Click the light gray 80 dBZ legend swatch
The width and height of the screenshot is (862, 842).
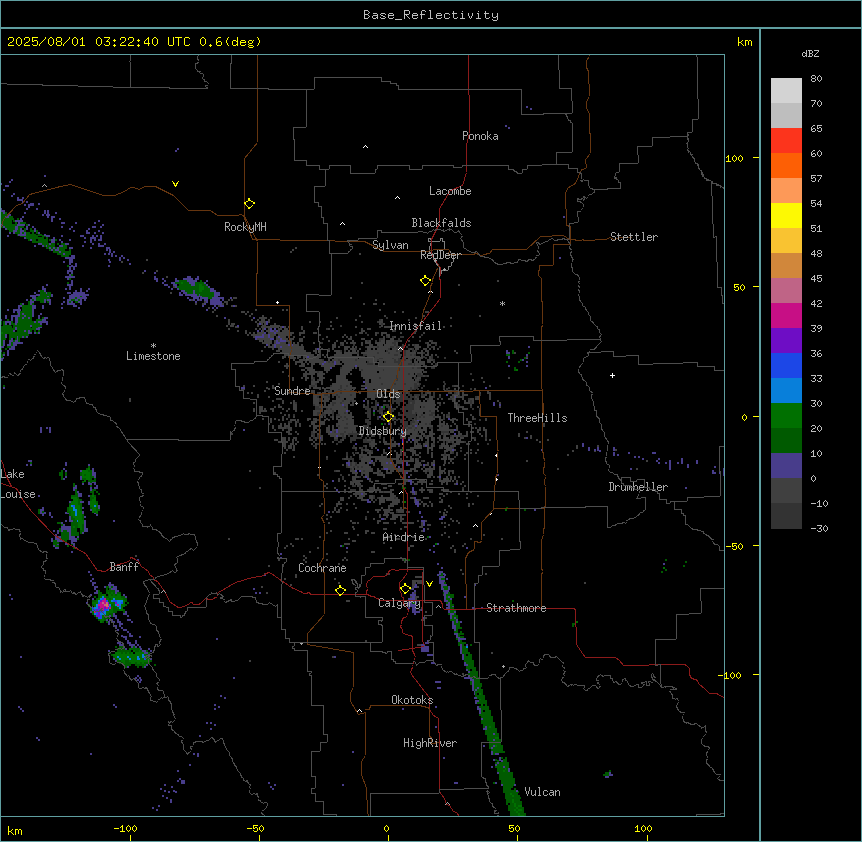click(x=786, y=91)
